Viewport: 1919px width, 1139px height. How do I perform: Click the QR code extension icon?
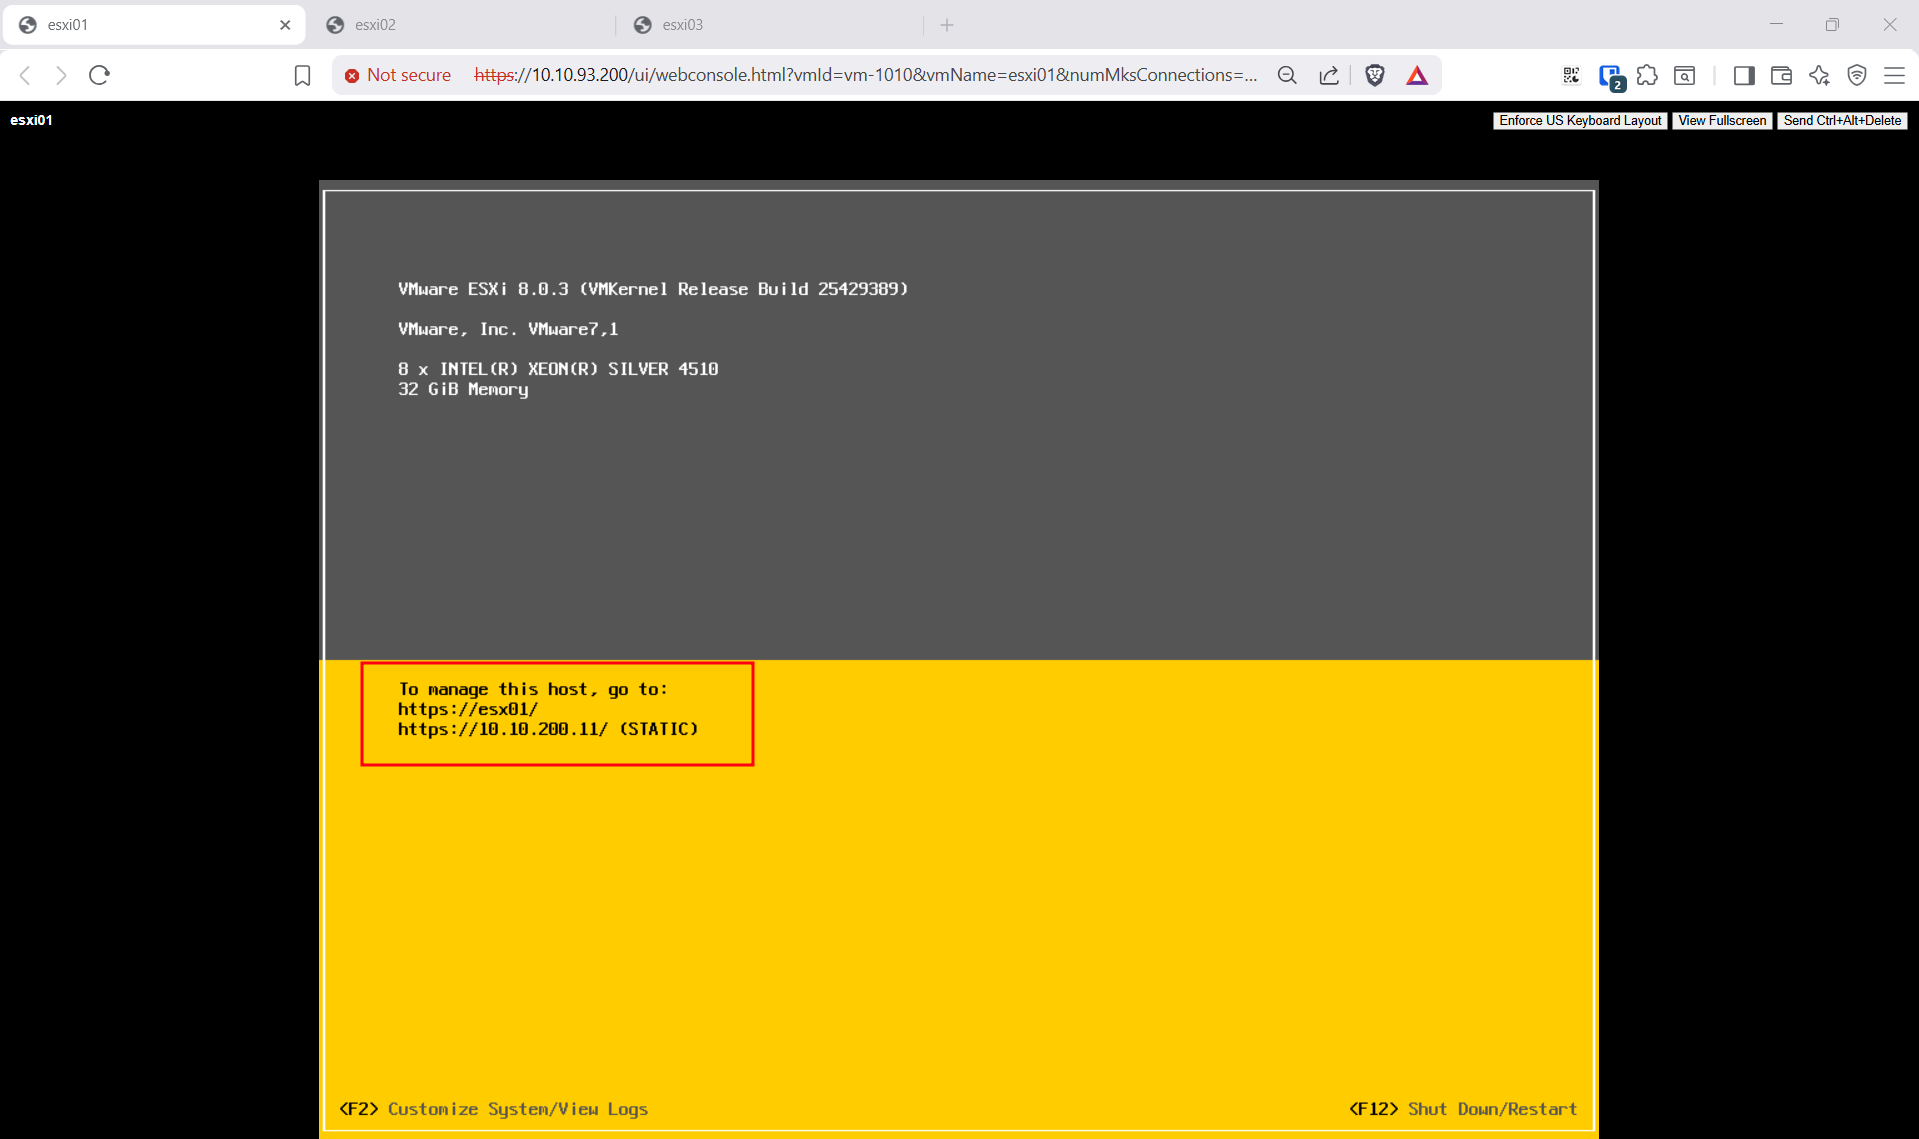click(1571, 75)
